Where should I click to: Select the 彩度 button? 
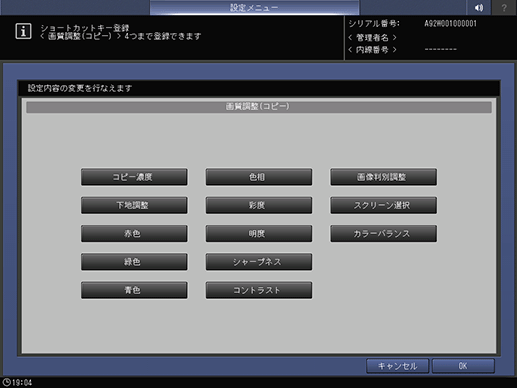[x=259, y=205]
